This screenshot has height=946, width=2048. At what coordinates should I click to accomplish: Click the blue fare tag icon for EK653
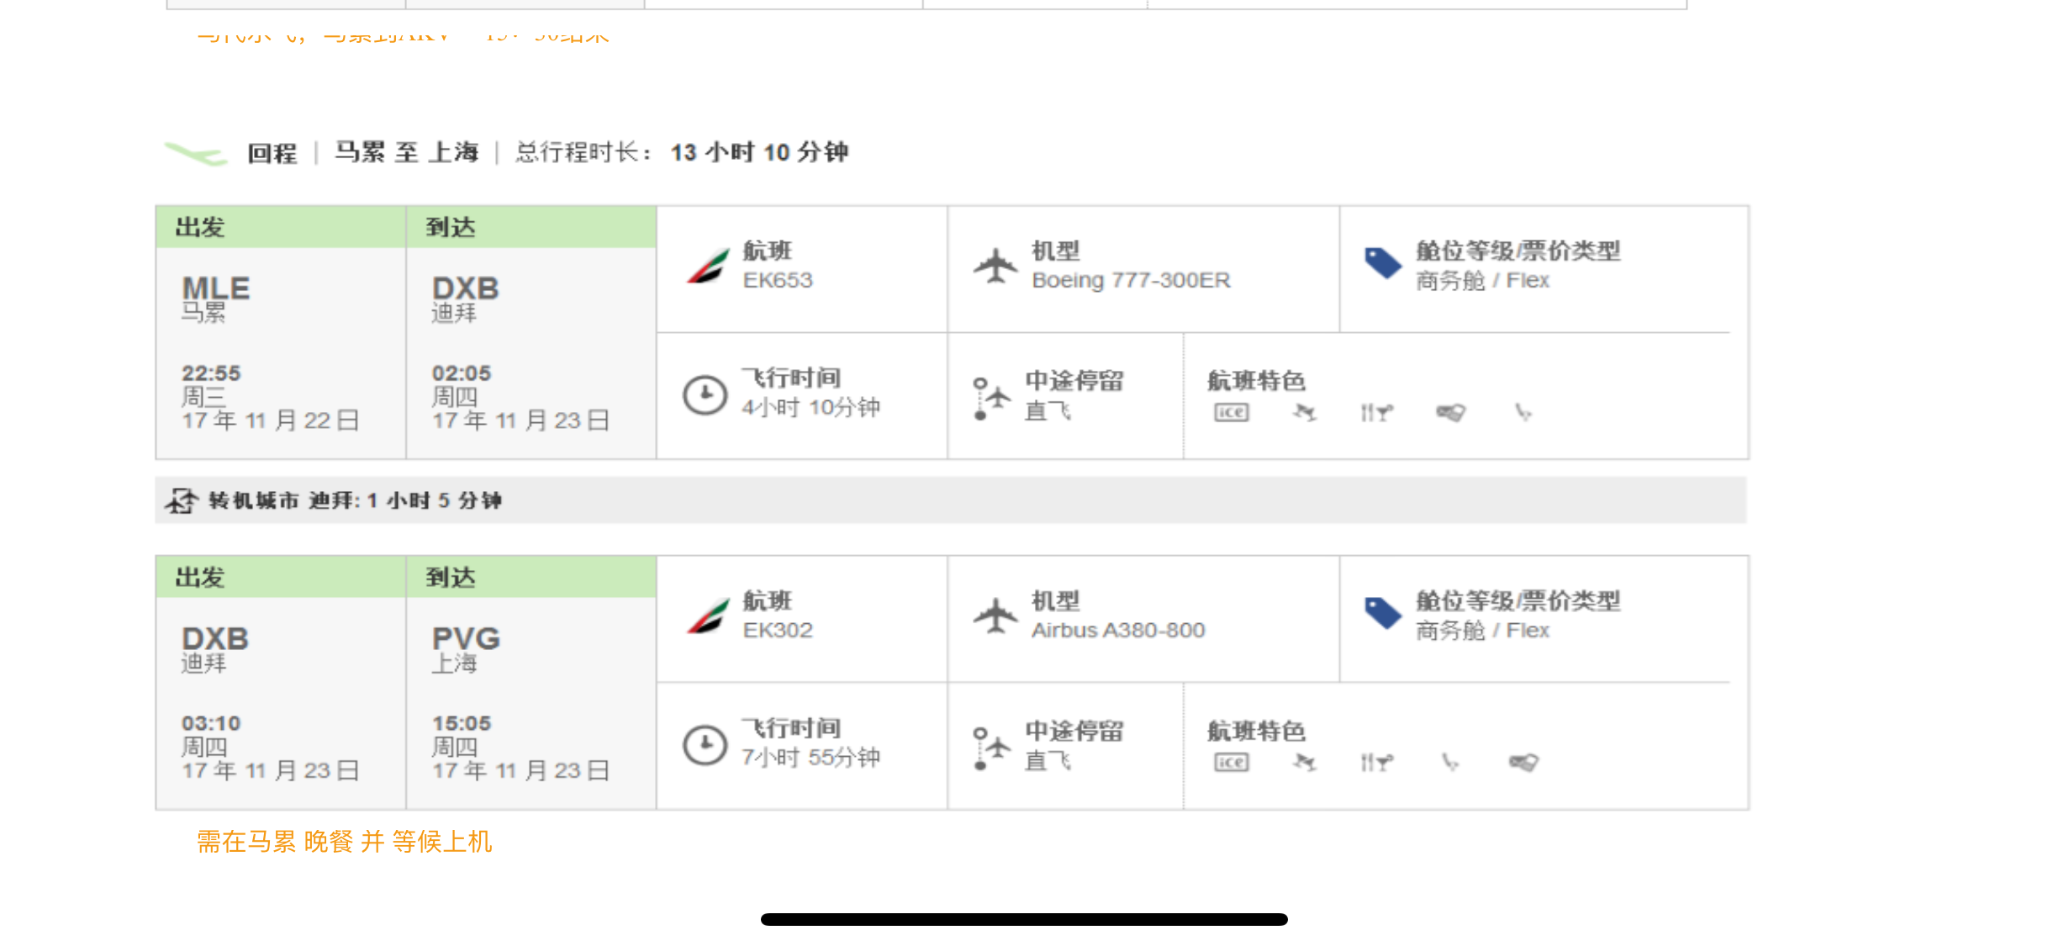pos(1383,264)
